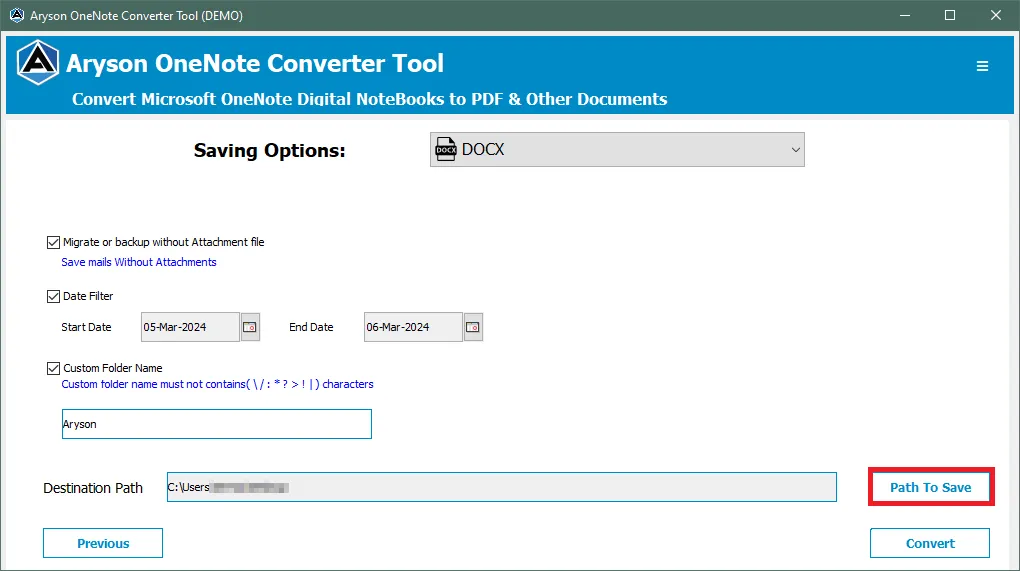1020x571 pixels.
Task: Maximize the Aryson converter window
Action: click(x=950, y=15)
